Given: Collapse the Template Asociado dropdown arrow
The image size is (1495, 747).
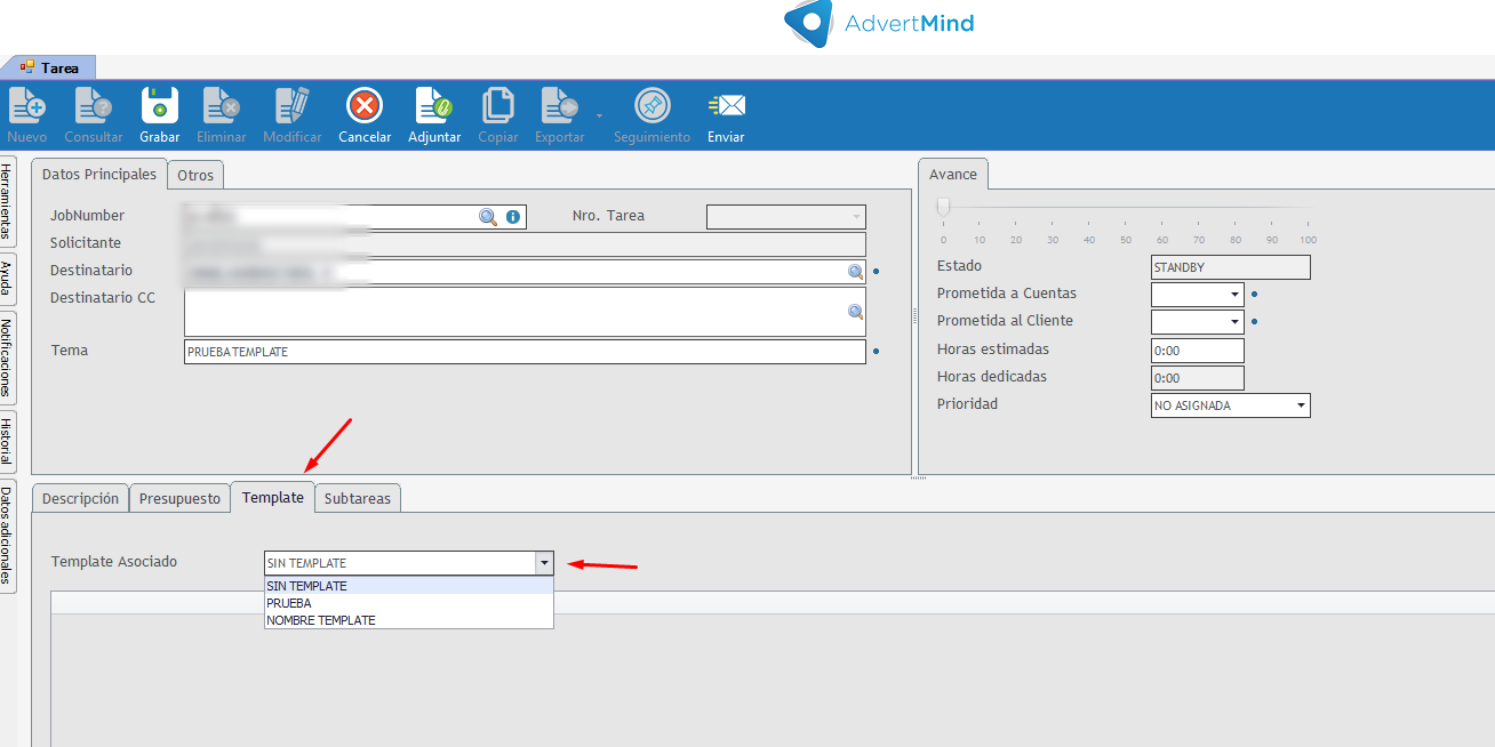Looking at the screenshot, I should 544,563.
